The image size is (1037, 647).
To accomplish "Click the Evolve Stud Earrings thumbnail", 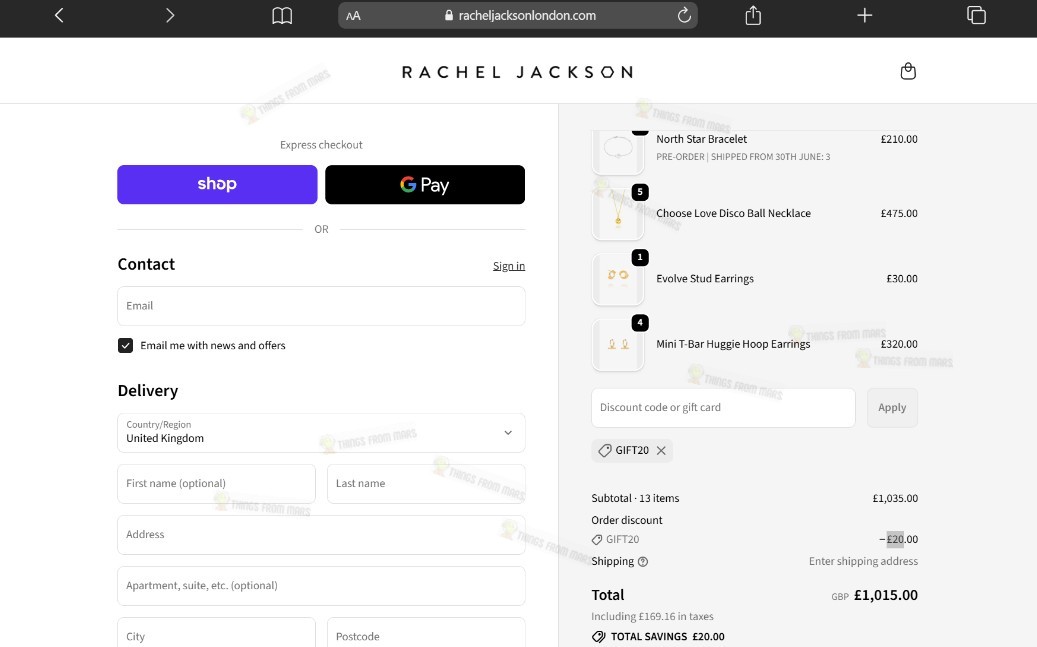I will [618, 279].
